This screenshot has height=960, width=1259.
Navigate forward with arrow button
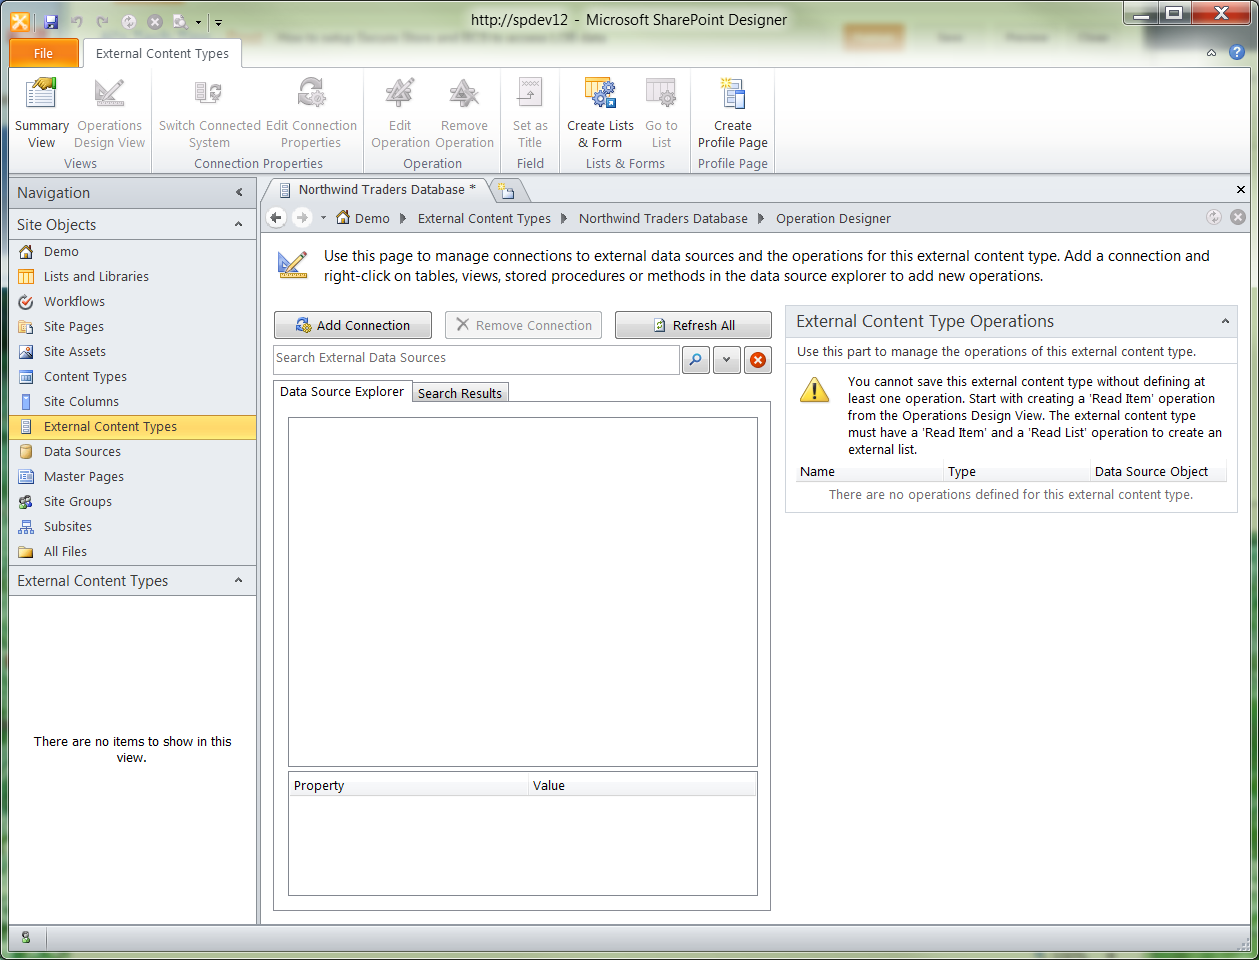click(302, 217)
